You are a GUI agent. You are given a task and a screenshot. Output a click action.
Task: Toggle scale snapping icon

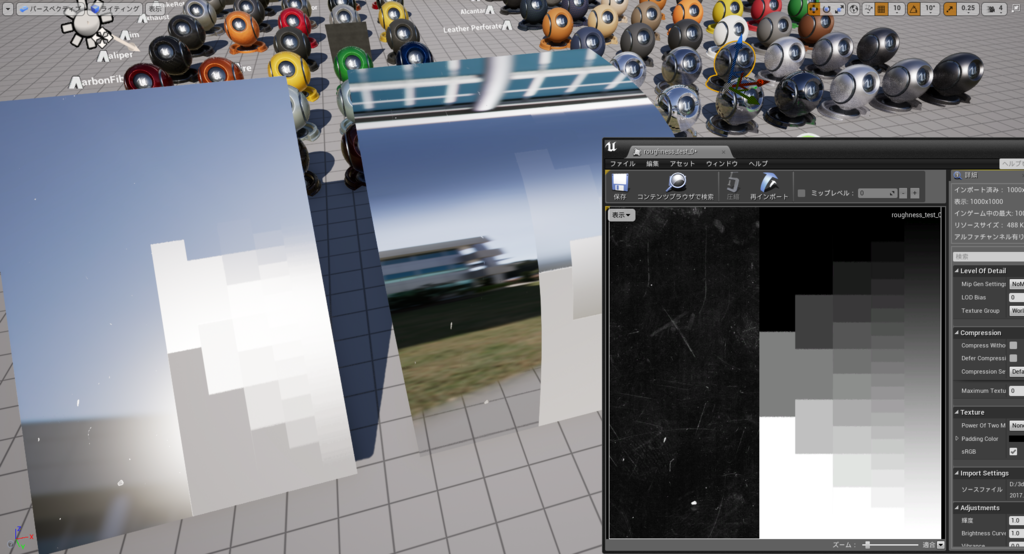(x=950, y=9)
